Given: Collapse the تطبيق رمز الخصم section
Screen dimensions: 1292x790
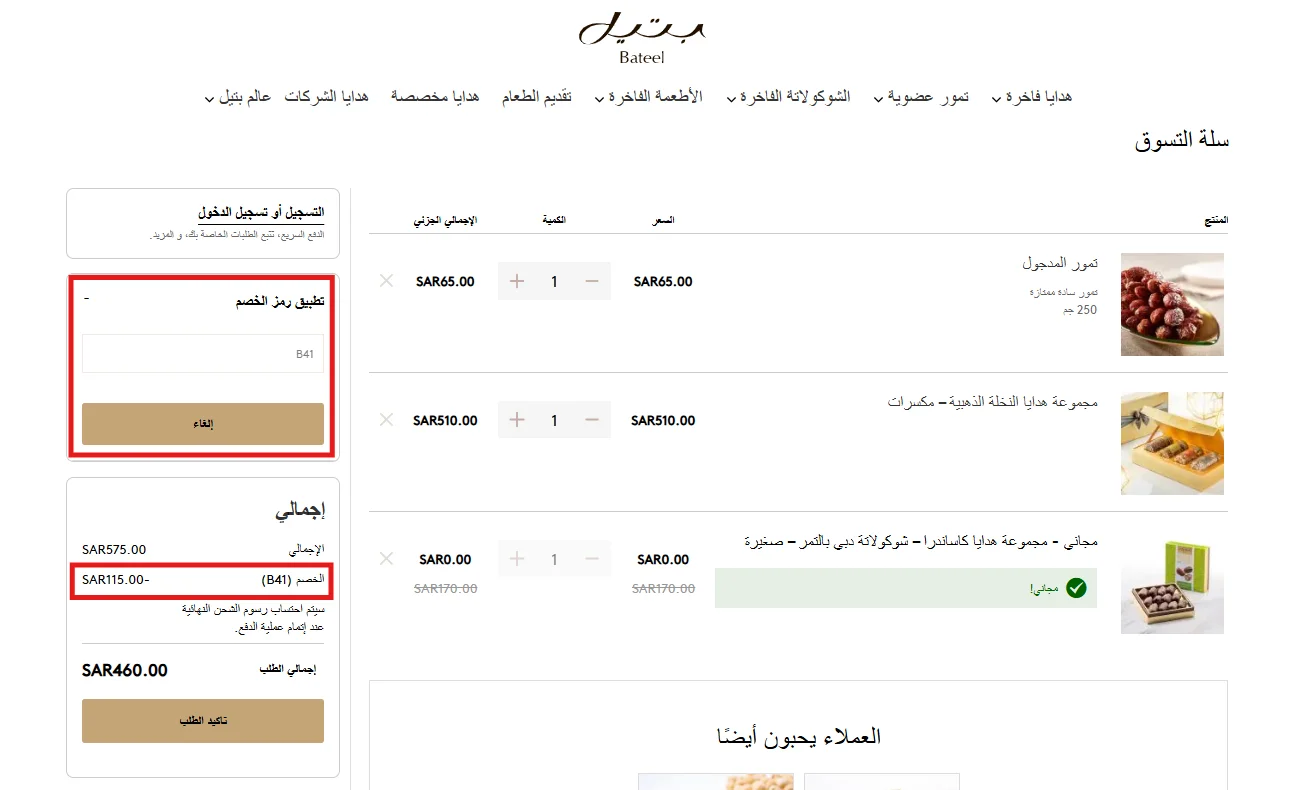Looking at the screenshot, I should pyautogui.click(x=87, y=299).
